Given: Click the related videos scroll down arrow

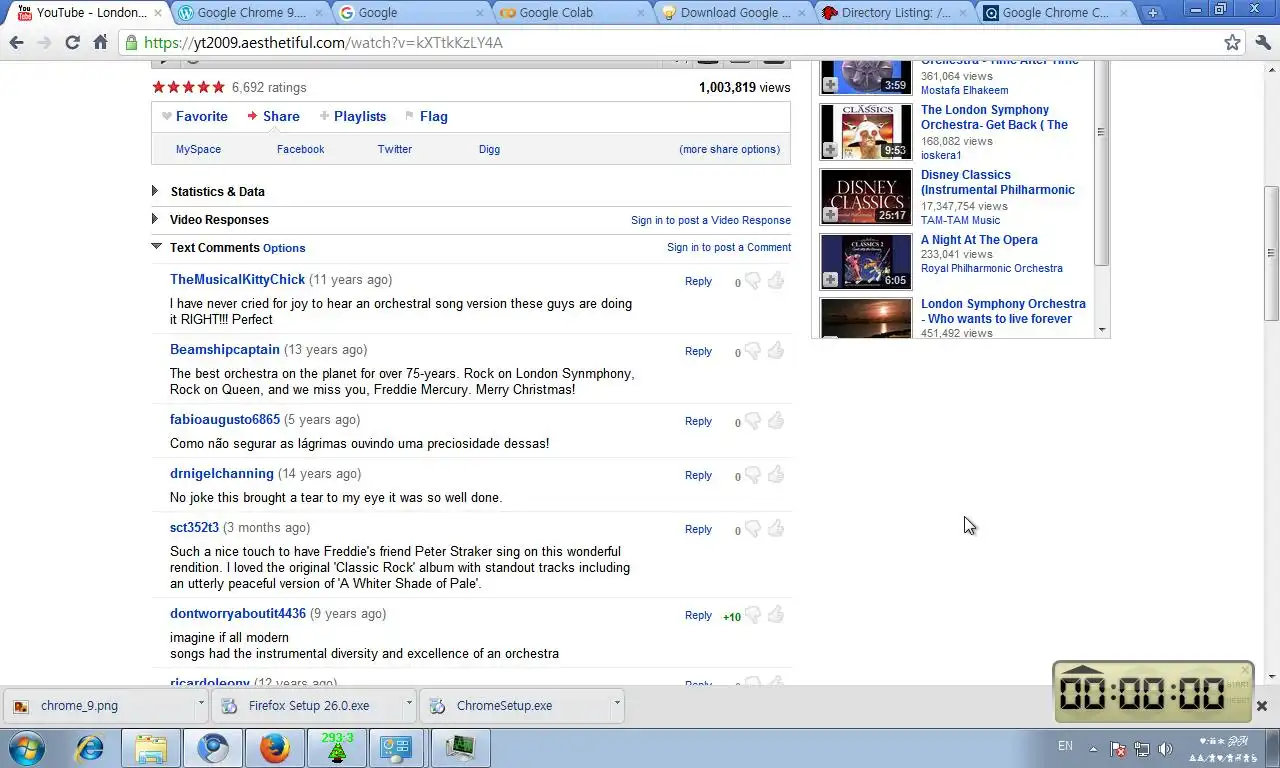Looking at the screenshot, I should pos(1102,330).
